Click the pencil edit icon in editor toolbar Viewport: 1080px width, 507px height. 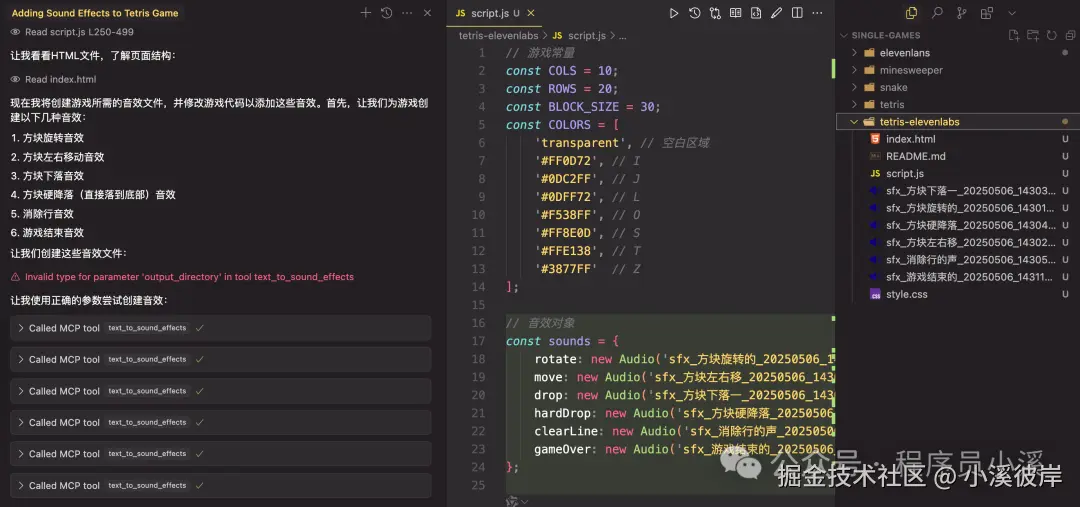tap(776, 13)
